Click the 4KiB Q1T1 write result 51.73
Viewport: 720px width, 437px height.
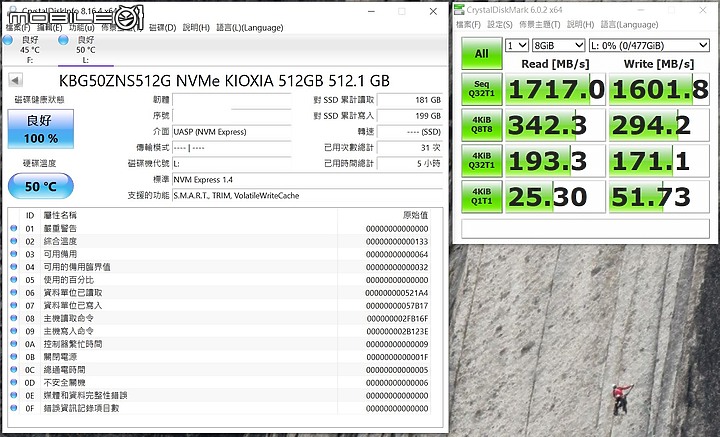(x=659, y=196)
